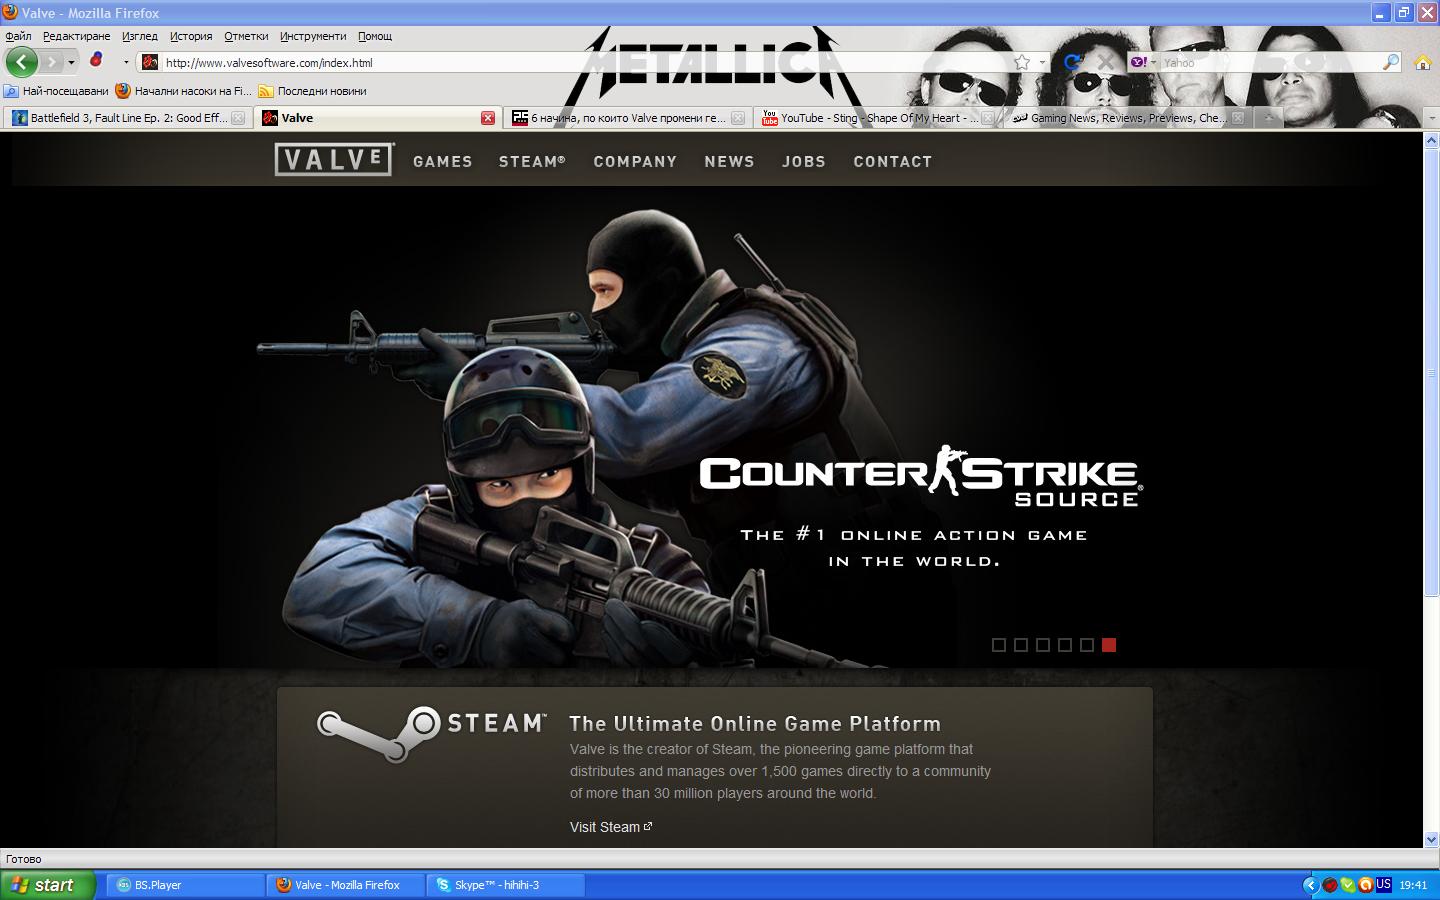Click the Home button icon
This screenshot has width=1440, height=900.
1422,63
